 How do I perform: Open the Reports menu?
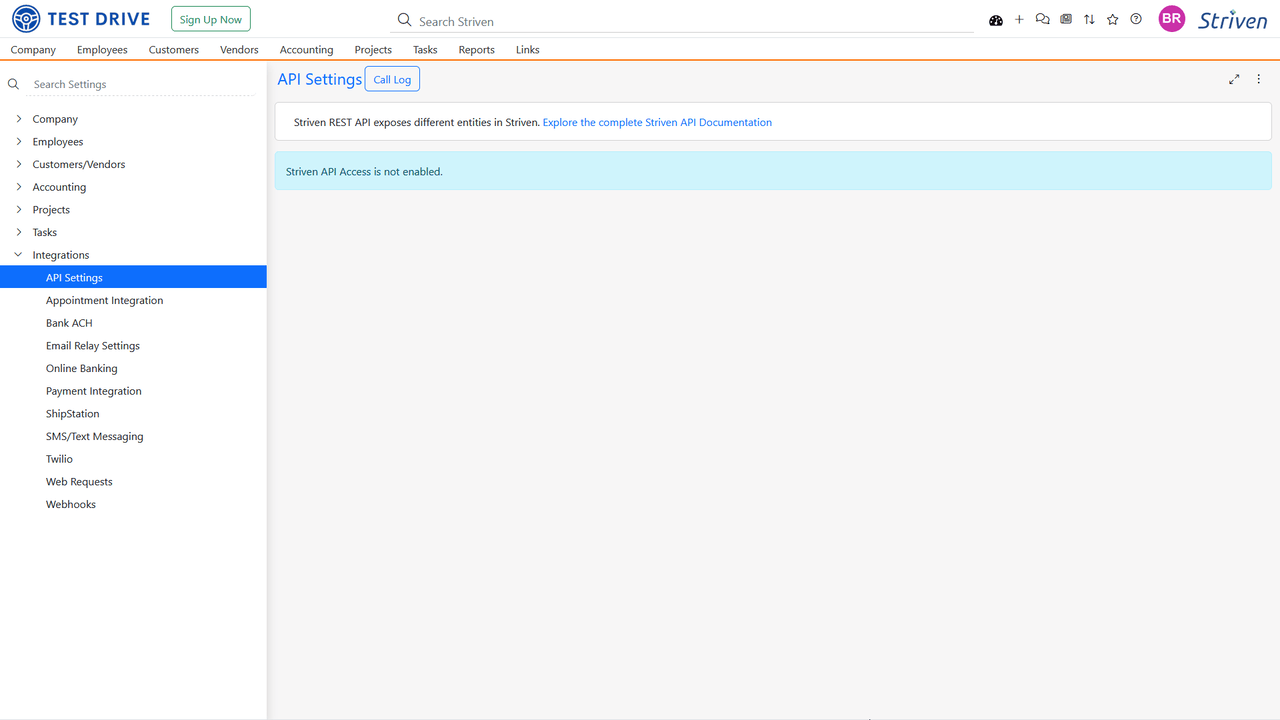(x=476, y=49)
